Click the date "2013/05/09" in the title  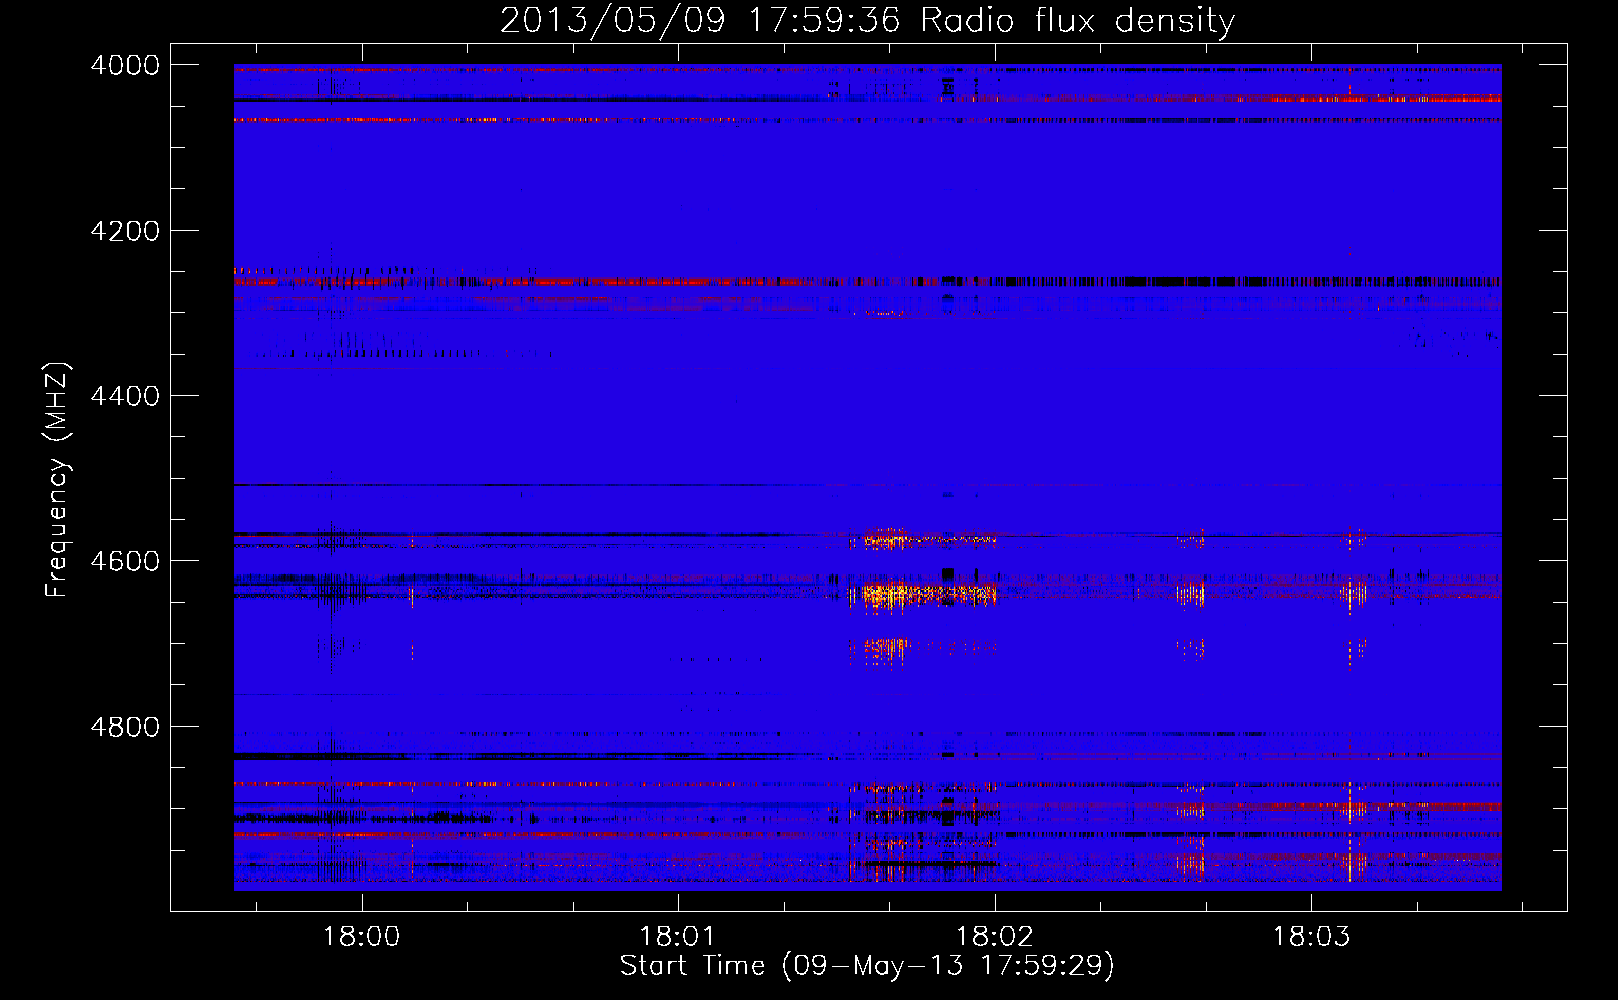pos(612,21)
